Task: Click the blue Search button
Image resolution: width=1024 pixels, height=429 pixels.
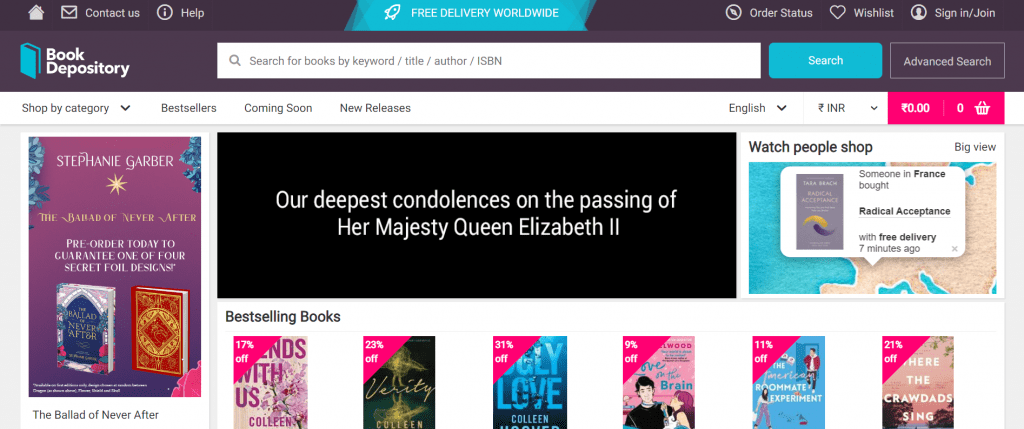Action: (x=825, y=61)
